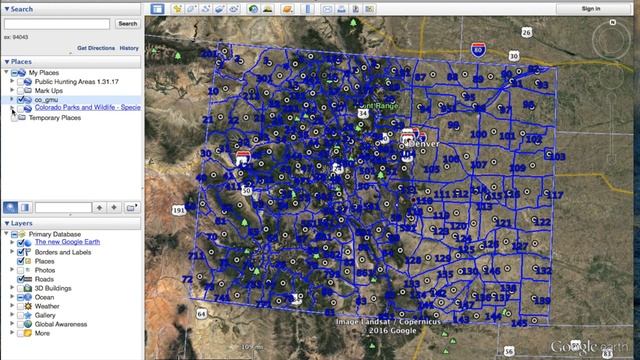640x360 pixels.
Task: Expand the co_gmu tree node
Action: [12, 99]
